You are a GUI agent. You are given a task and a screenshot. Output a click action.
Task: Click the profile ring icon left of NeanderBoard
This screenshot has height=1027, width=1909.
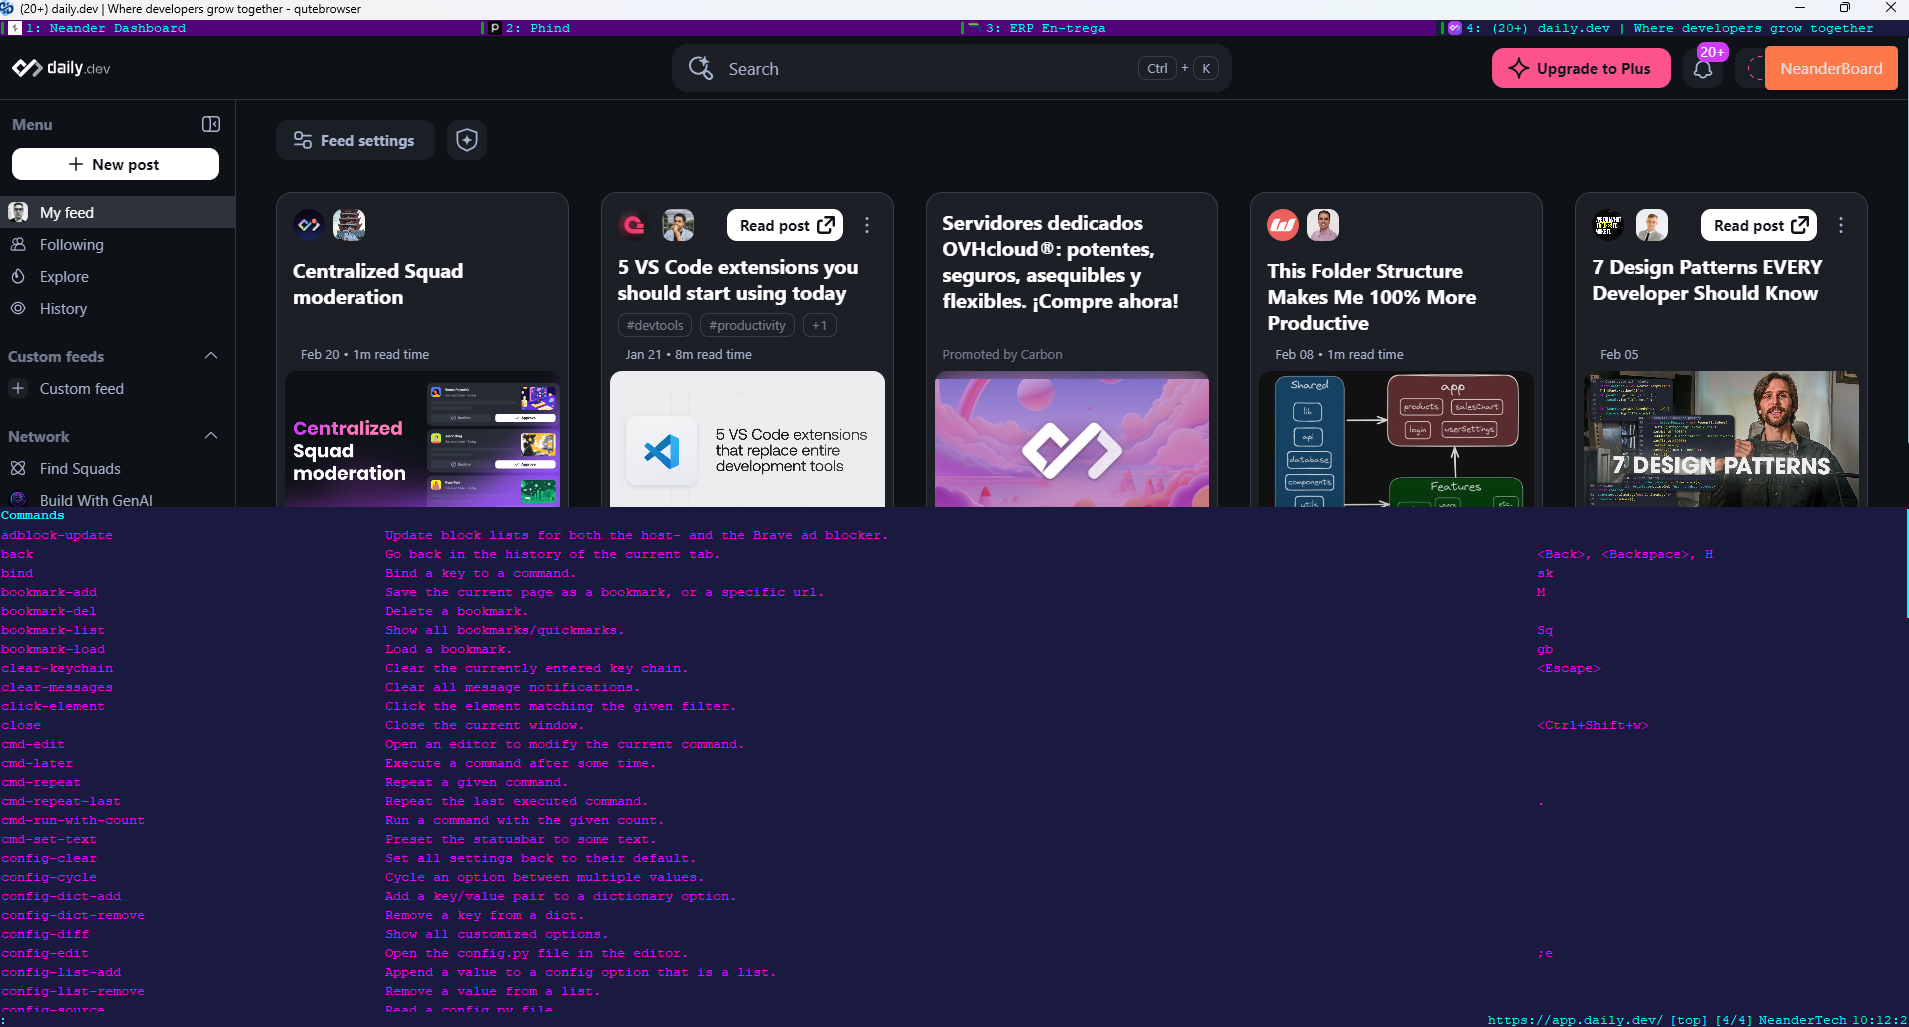coord(1754,69)
